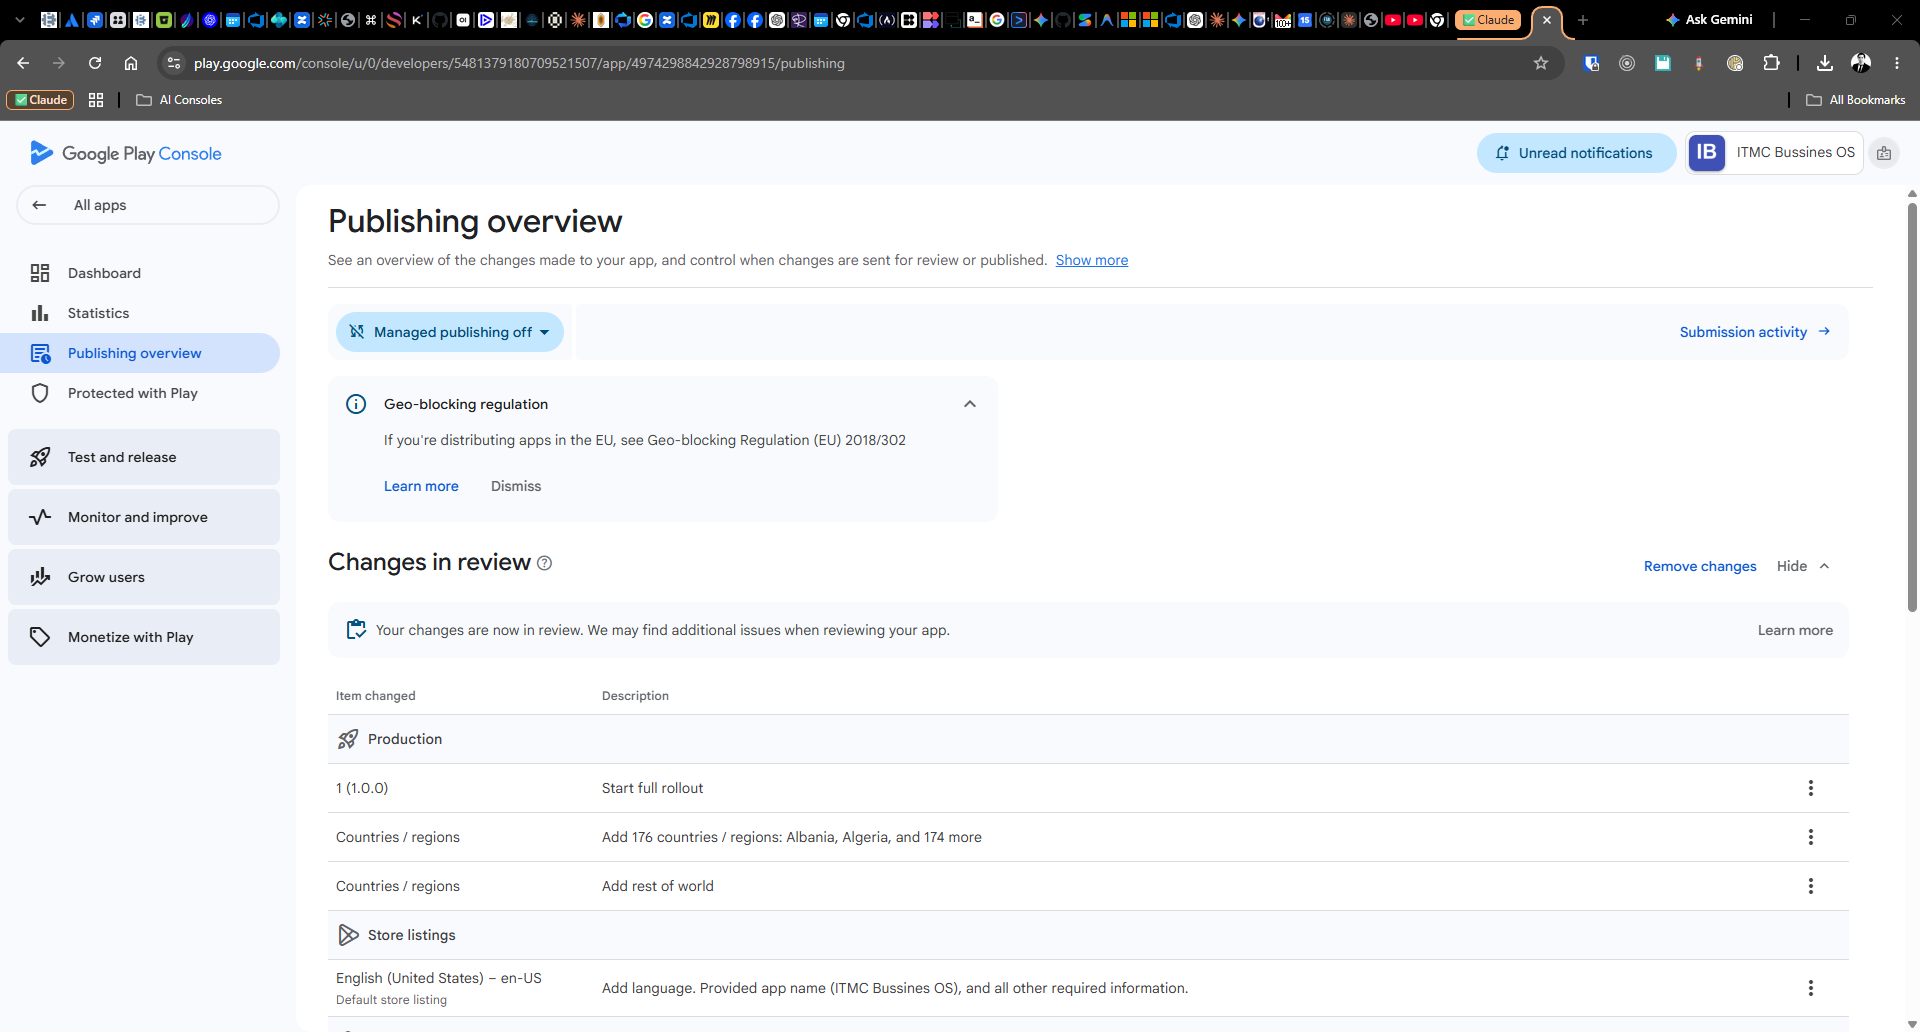
Task: Click the page vertical scrollbar
Action: [x=1912, y=410]
